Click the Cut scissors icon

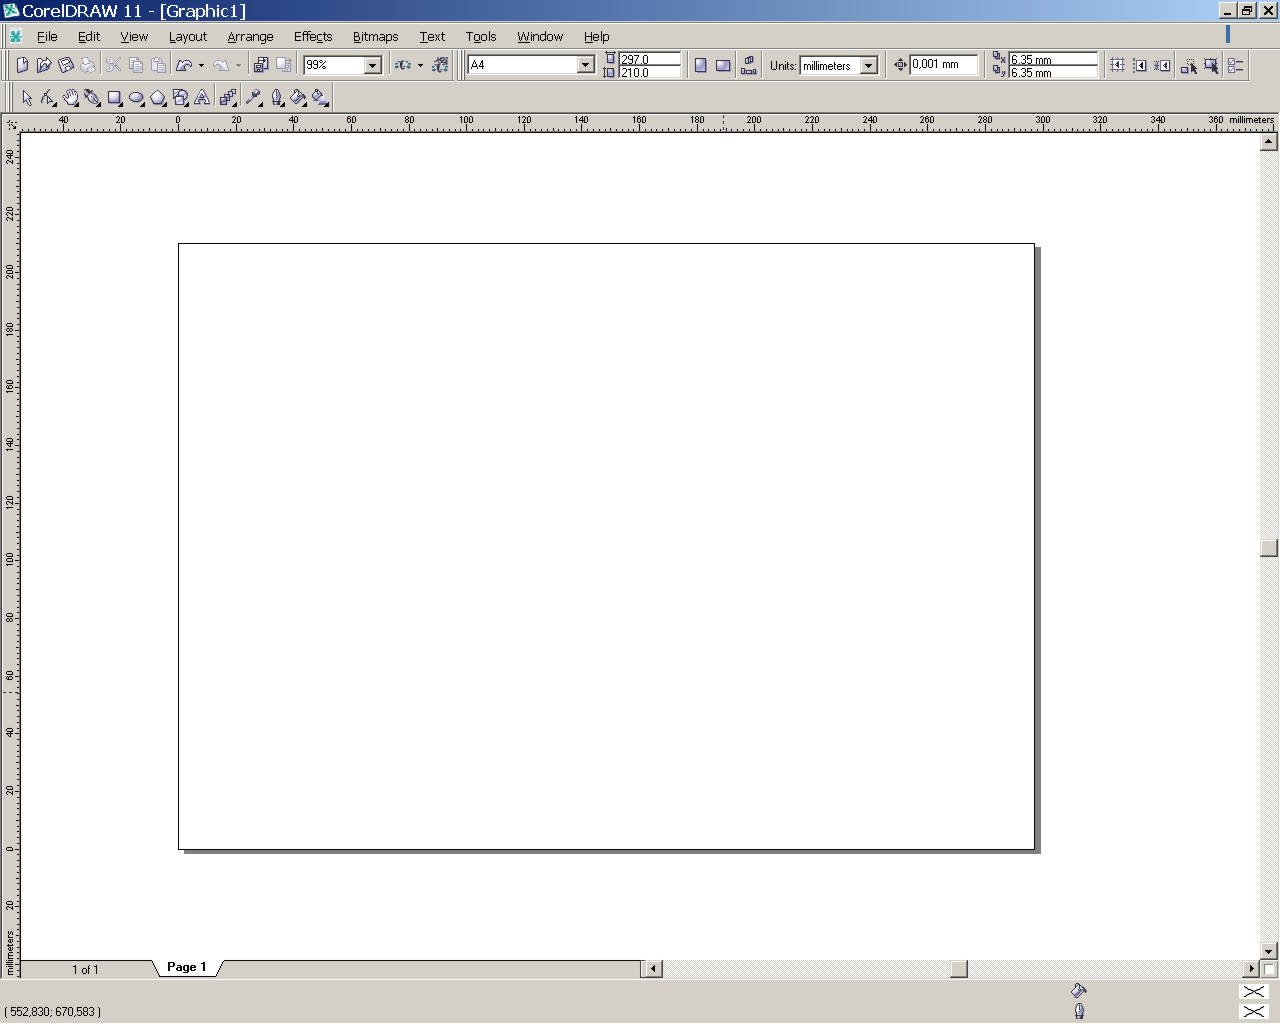(113, 65)
